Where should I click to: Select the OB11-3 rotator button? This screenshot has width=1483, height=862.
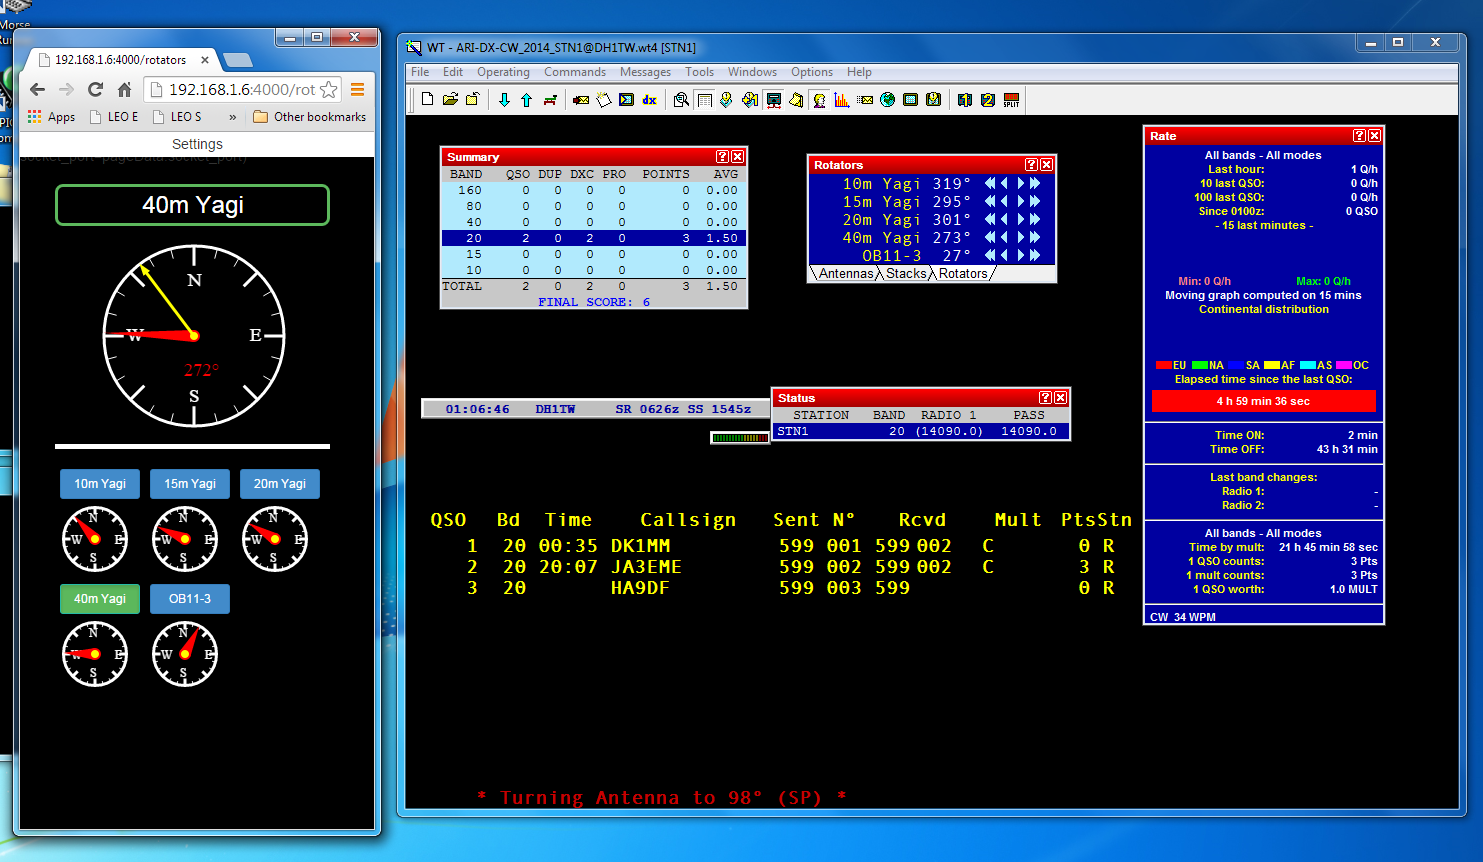190,599
